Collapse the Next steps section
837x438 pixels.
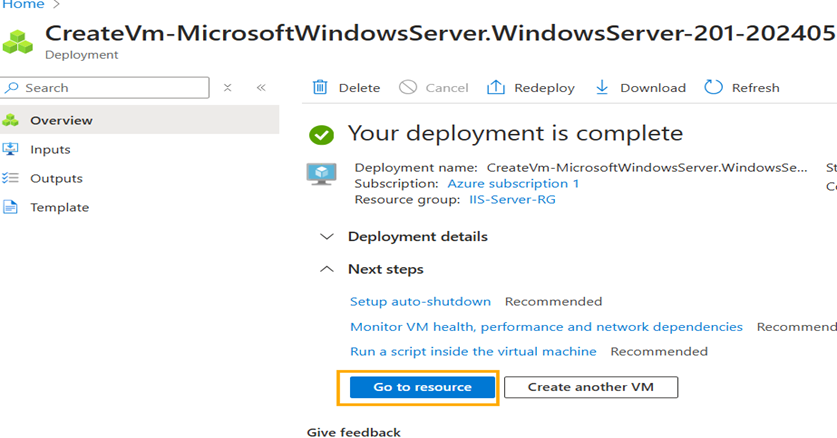tap(326, 269)
